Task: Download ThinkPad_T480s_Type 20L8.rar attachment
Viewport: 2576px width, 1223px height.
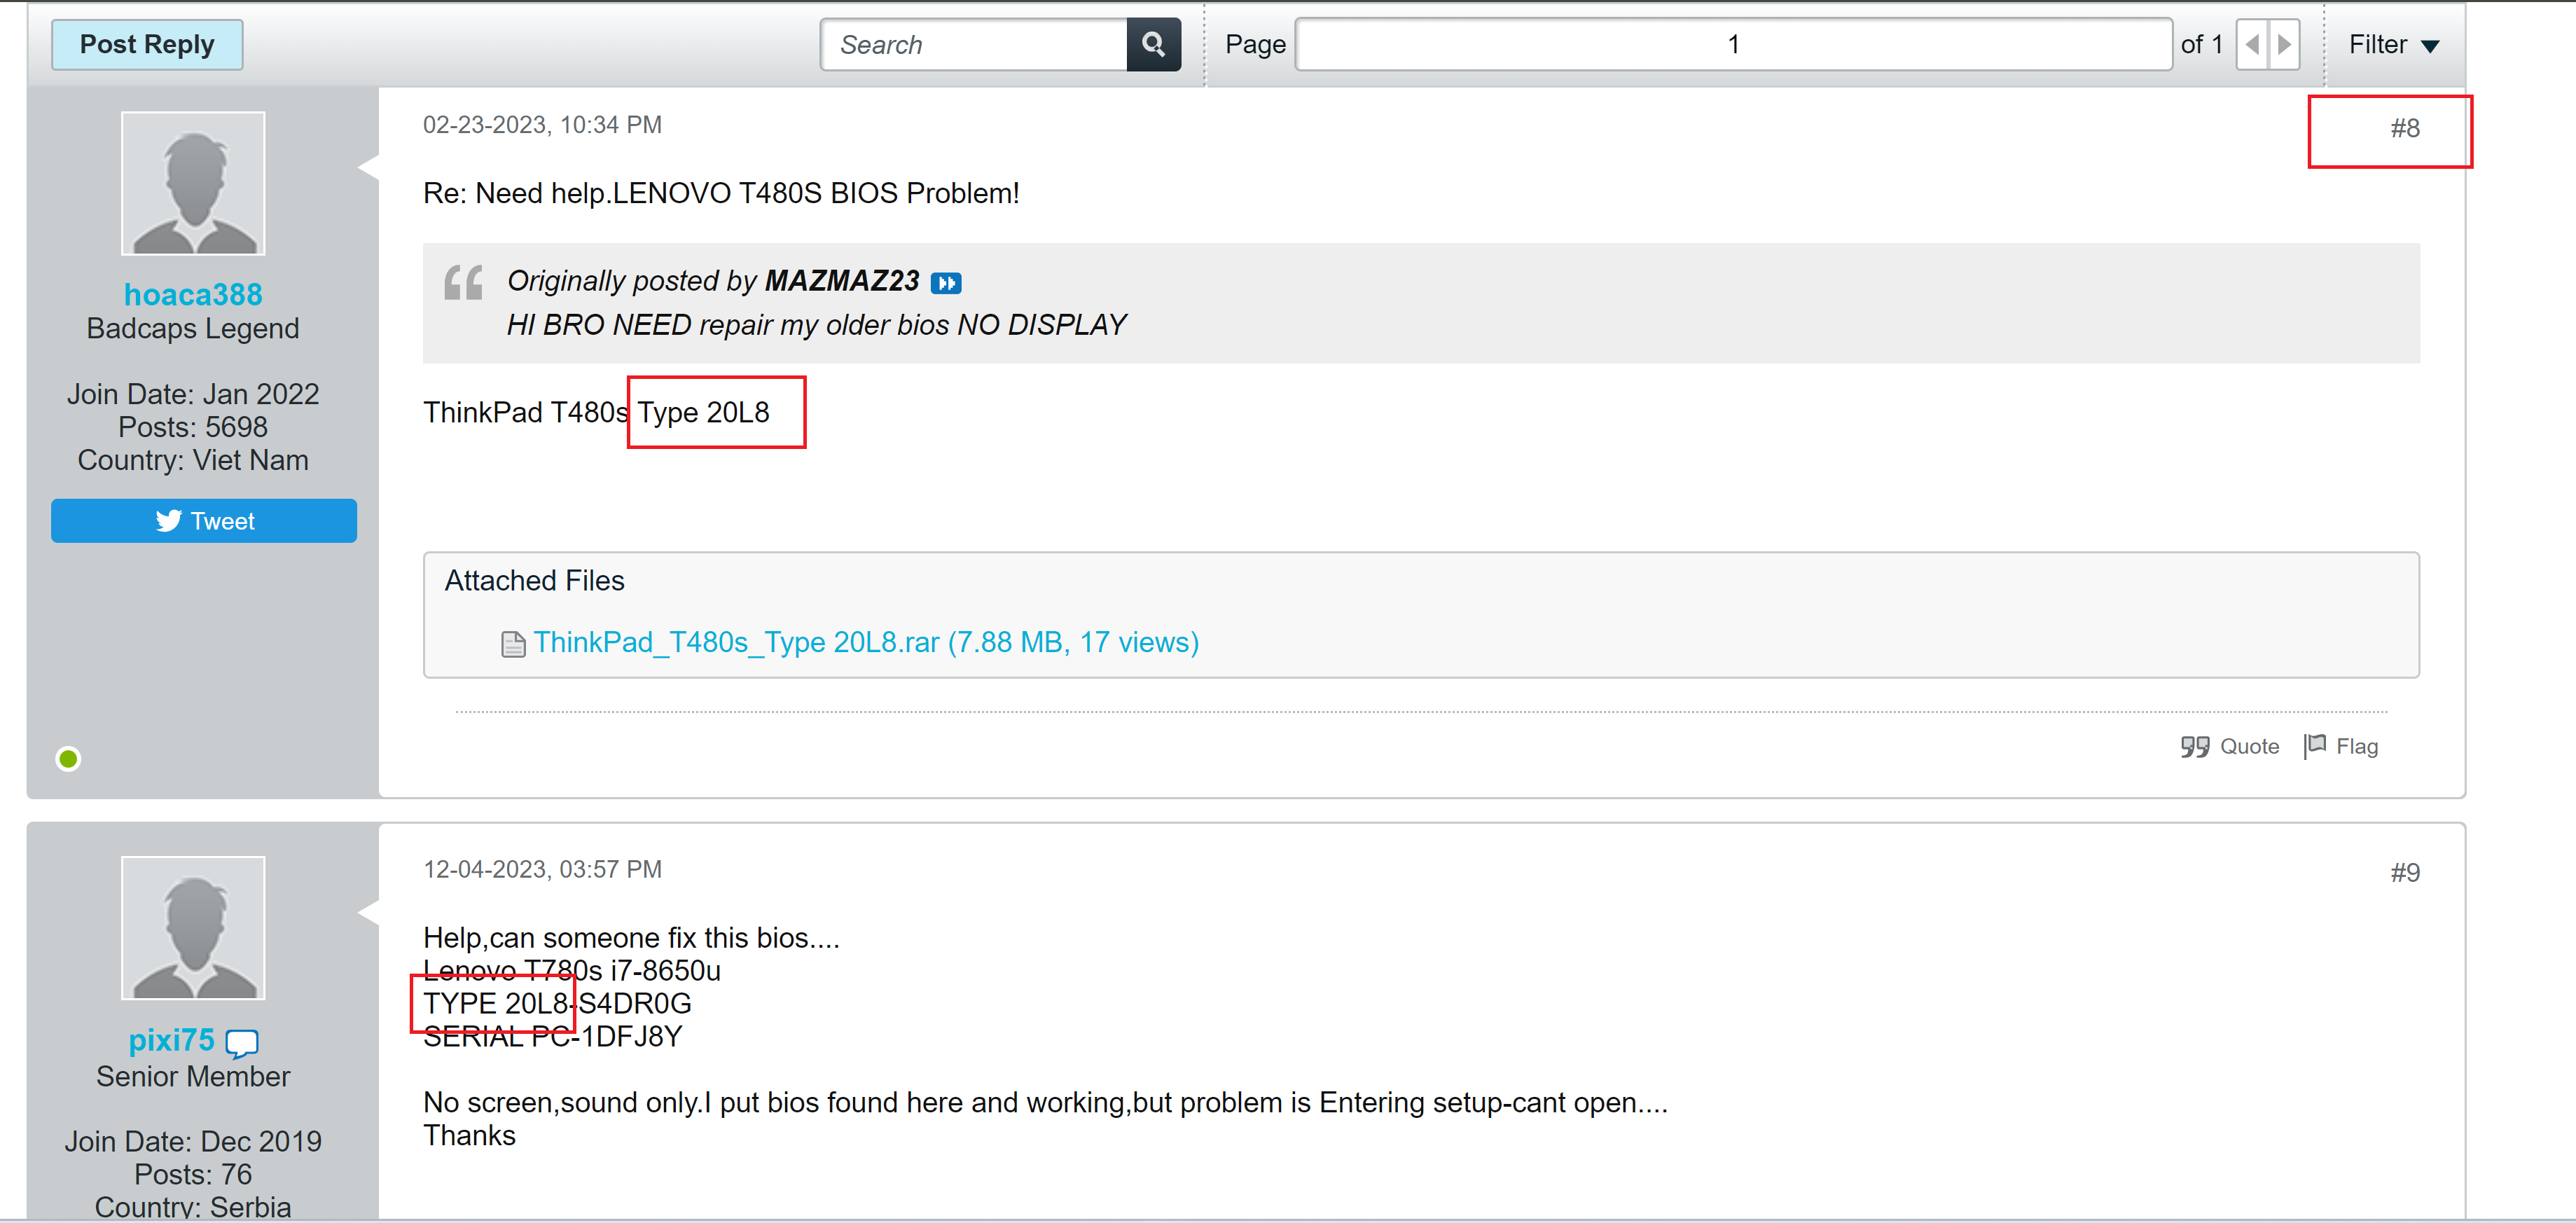Action: [865, 642]
